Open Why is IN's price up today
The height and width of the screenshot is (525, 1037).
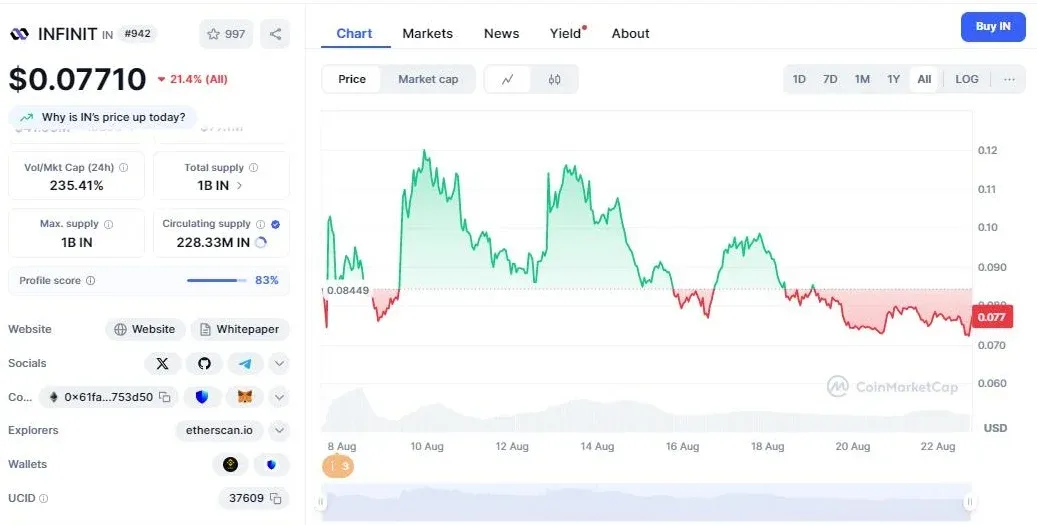[x=103, y=118]
